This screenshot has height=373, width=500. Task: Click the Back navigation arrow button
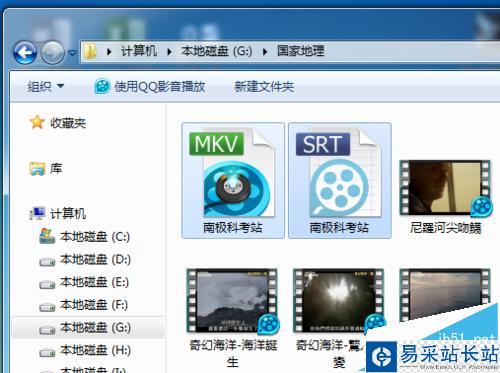[25, 52]
